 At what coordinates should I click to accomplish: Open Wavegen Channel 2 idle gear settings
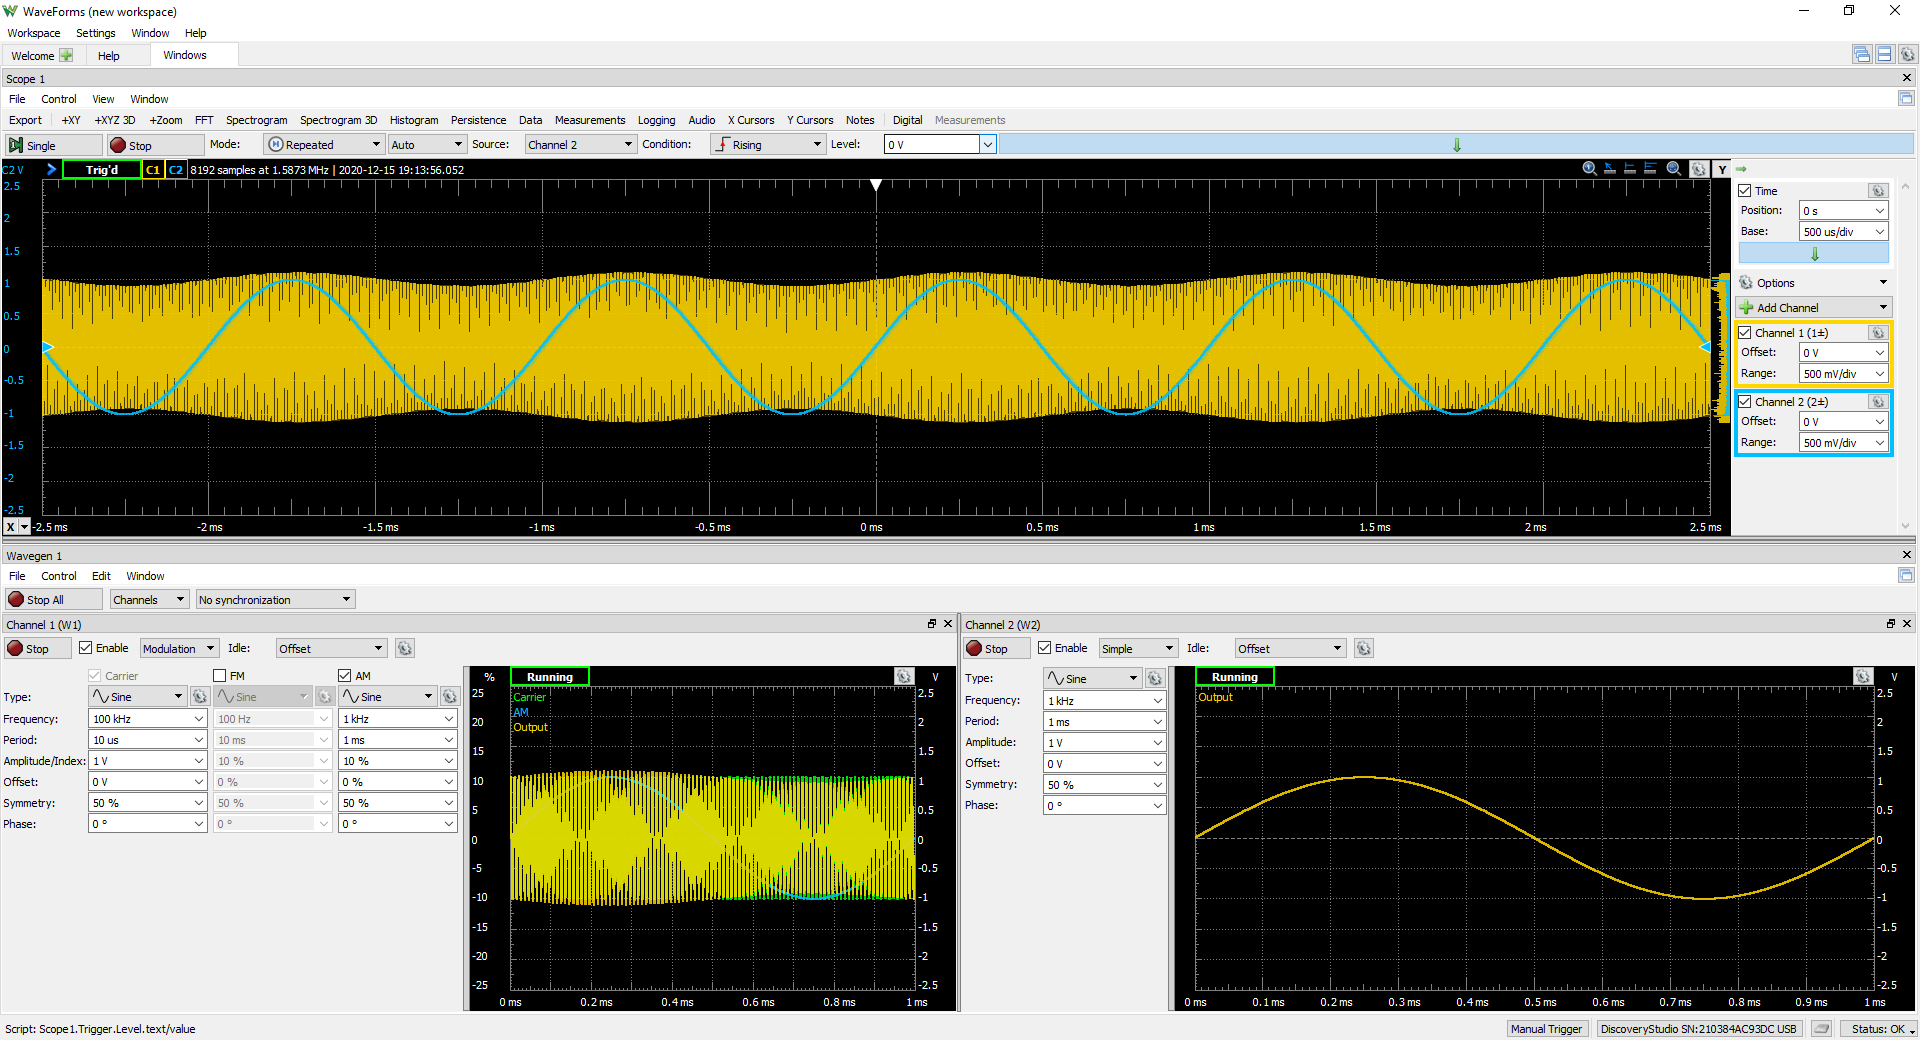point(1363,649)
